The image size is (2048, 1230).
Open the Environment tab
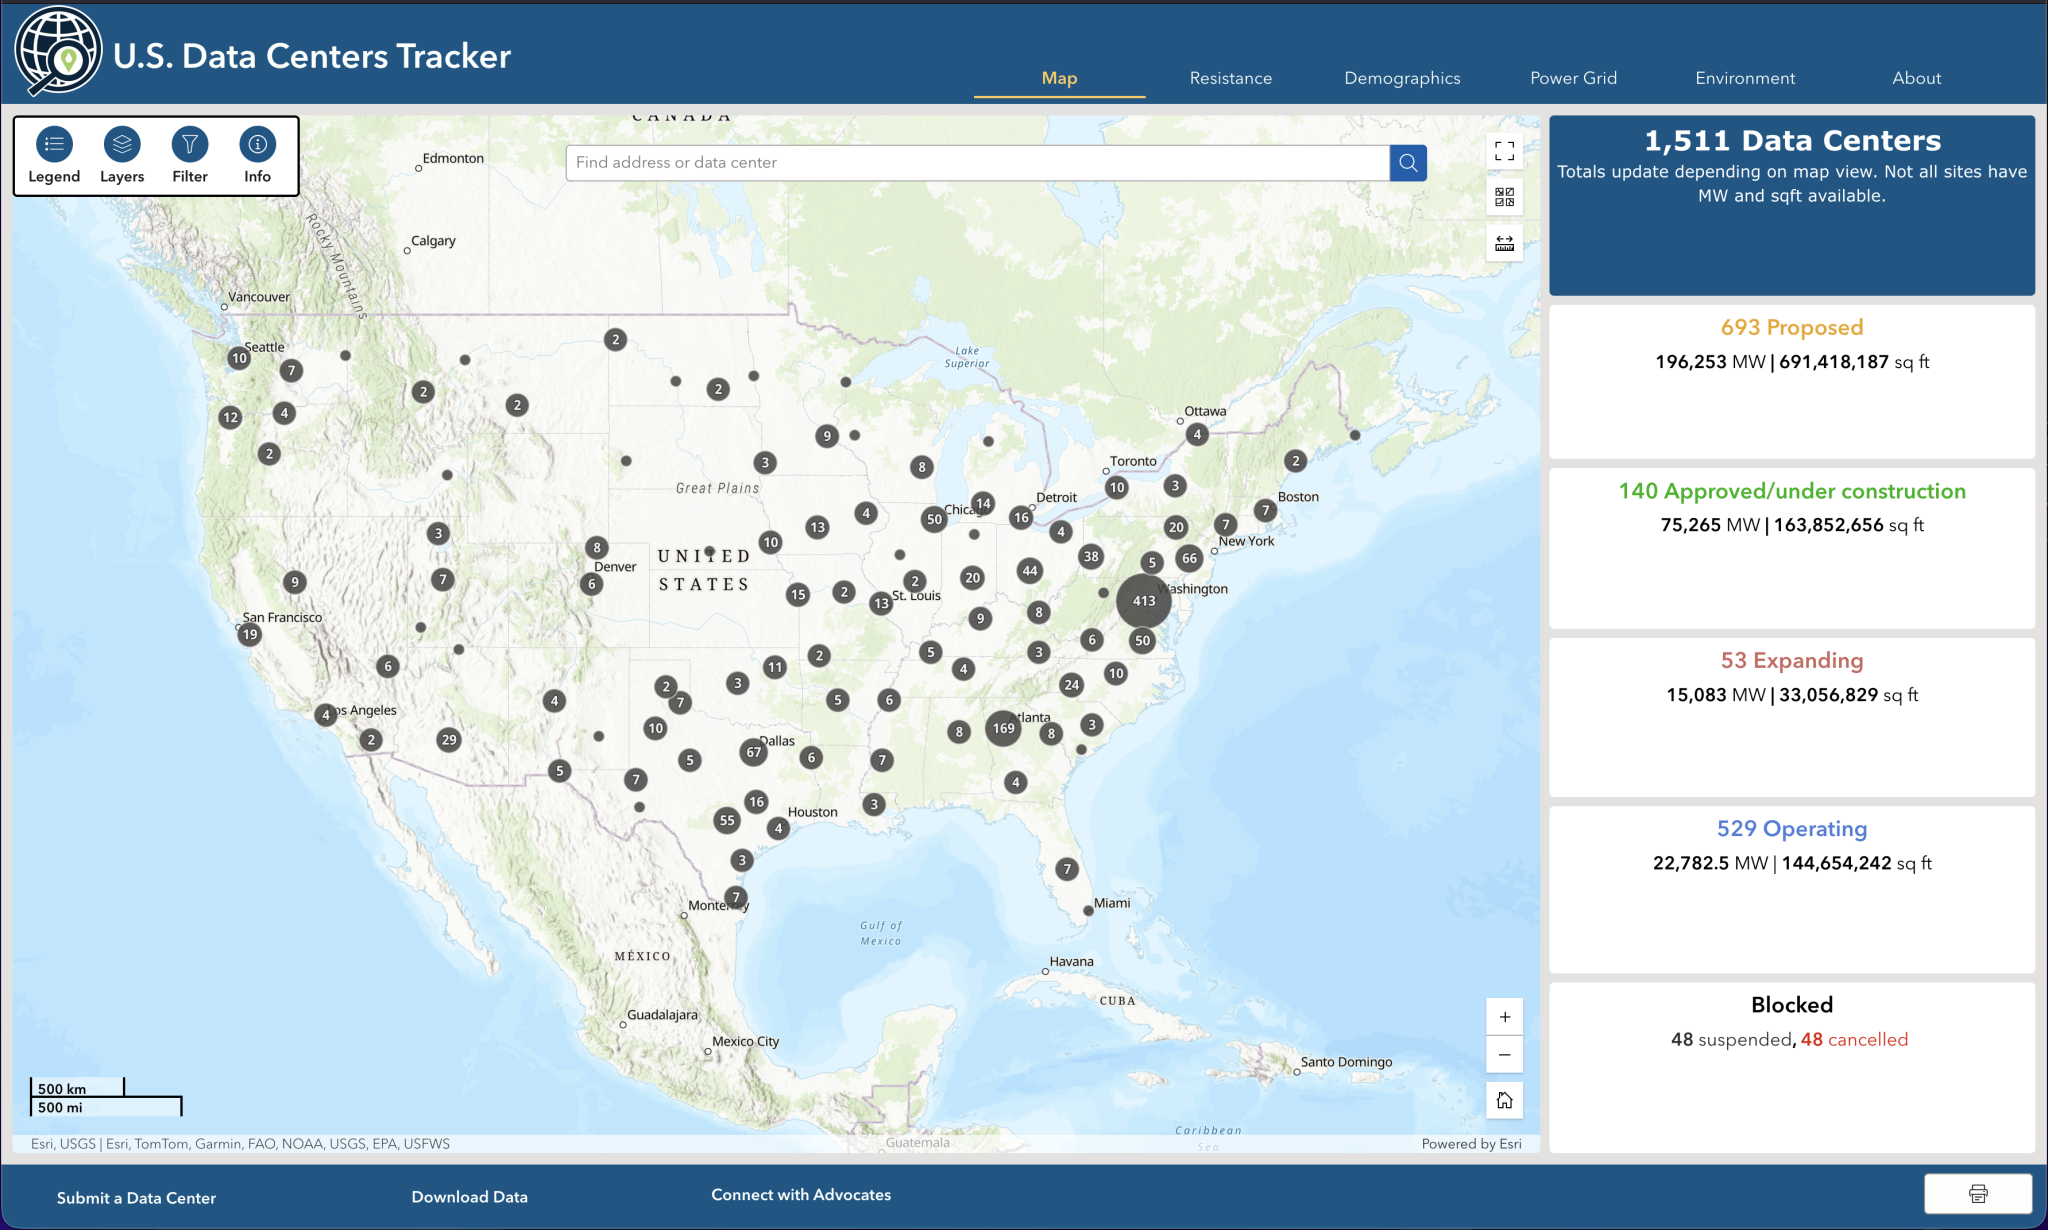pos(1745,78)
